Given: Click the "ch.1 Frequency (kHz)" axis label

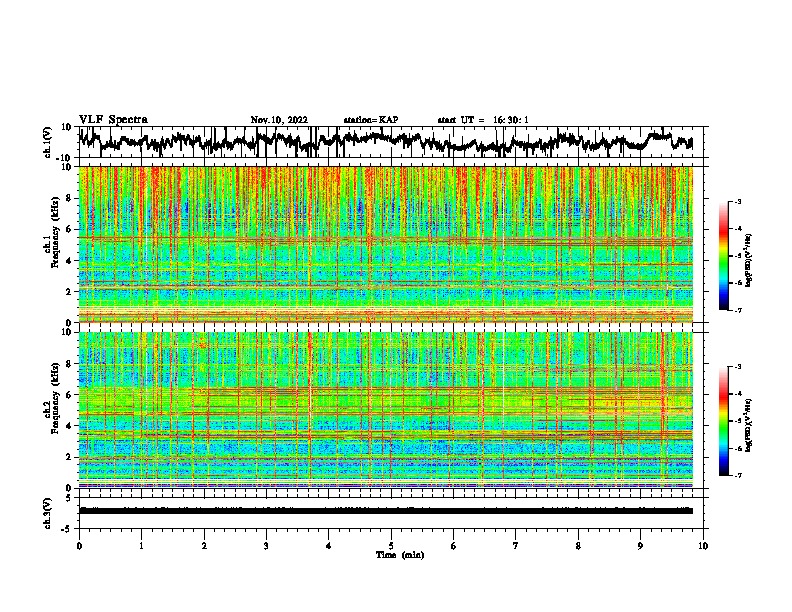Looking at the screenshot, I should 52,233.
